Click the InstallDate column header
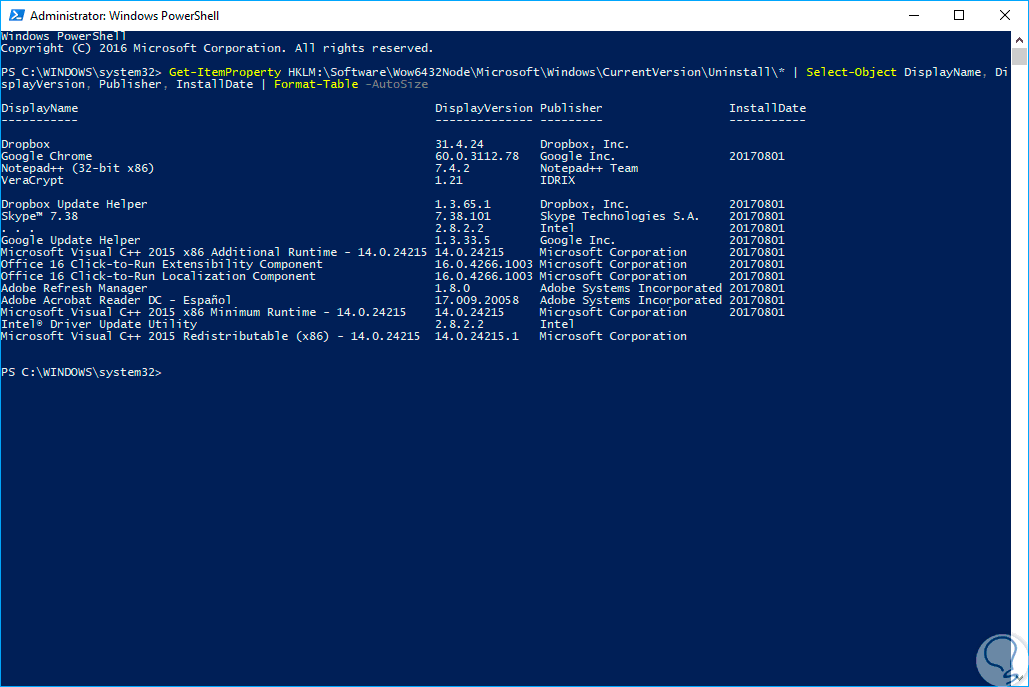 [767, 108]
